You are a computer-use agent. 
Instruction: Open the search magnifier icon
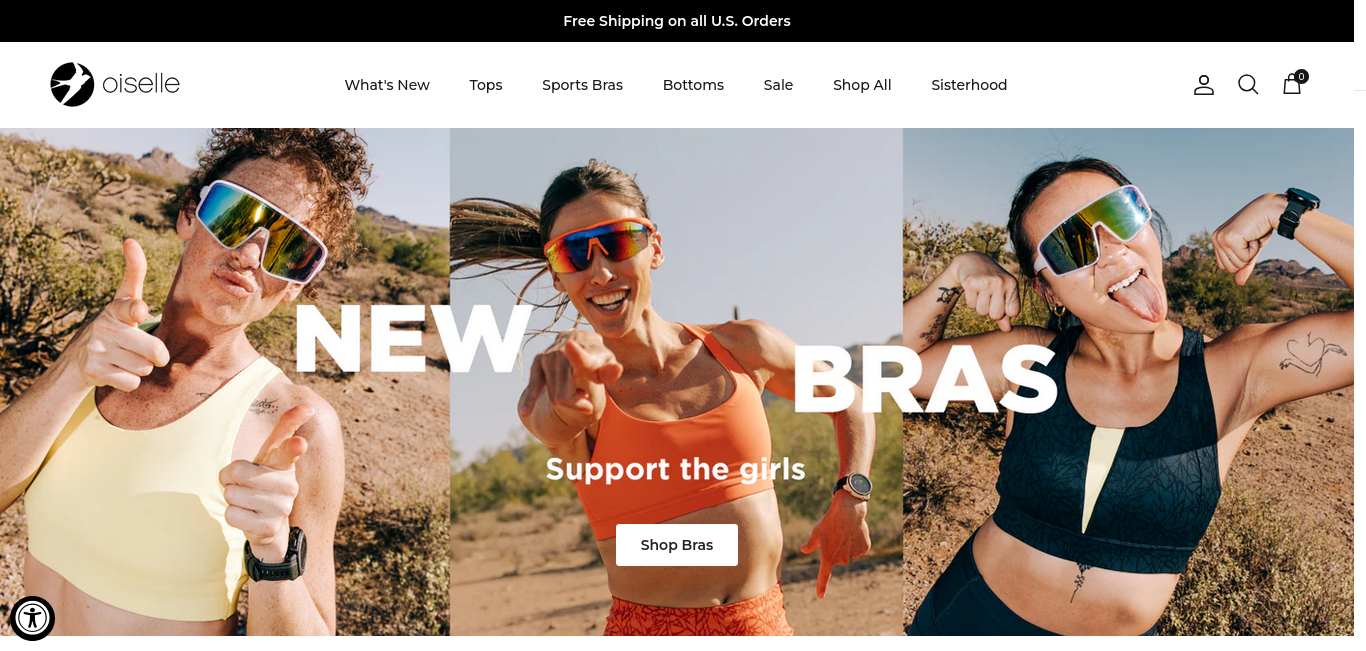point(1248,85)
